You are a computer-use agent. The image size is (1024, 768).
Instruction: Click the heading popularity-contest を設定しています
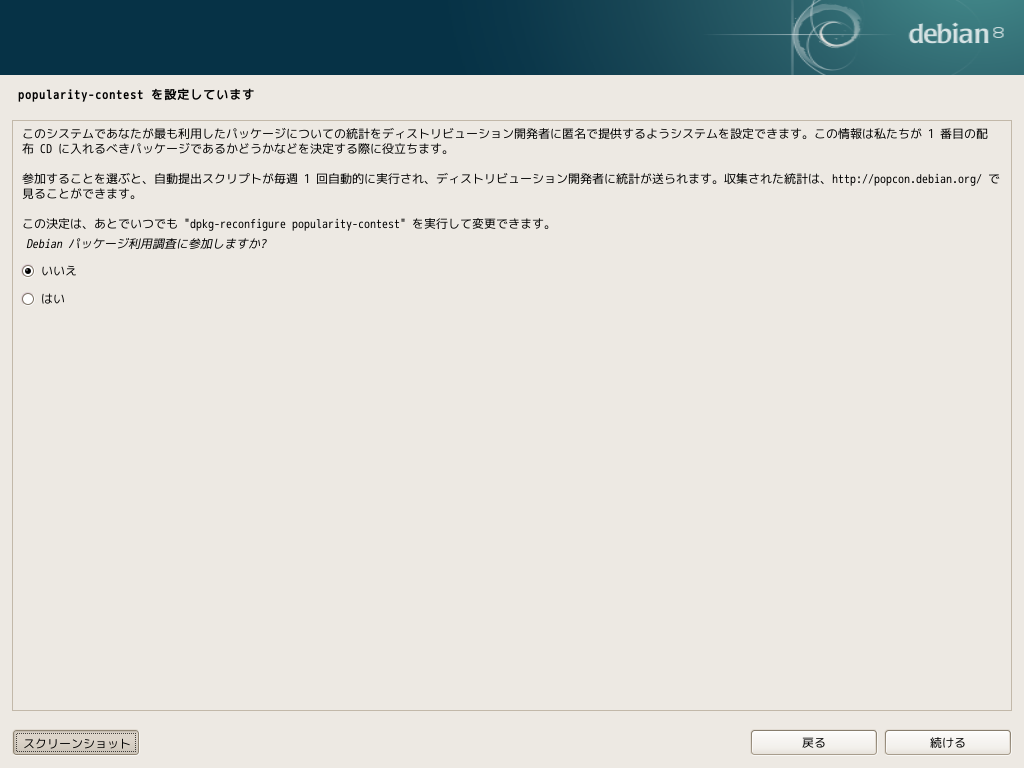pyautogui.click(x=136, y=95)
